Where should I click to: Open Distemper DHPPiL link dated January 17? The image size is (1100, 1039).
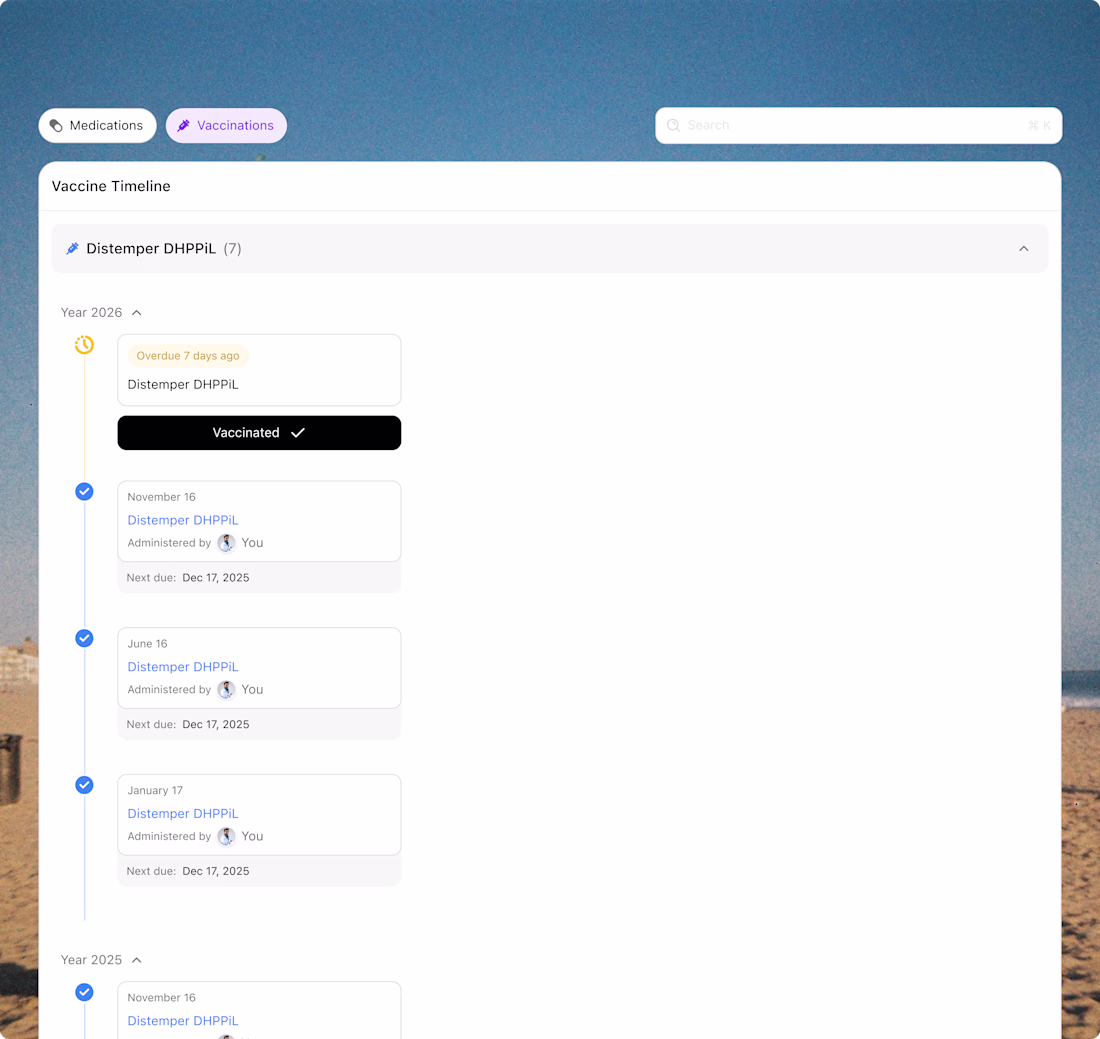coord(183,813)
